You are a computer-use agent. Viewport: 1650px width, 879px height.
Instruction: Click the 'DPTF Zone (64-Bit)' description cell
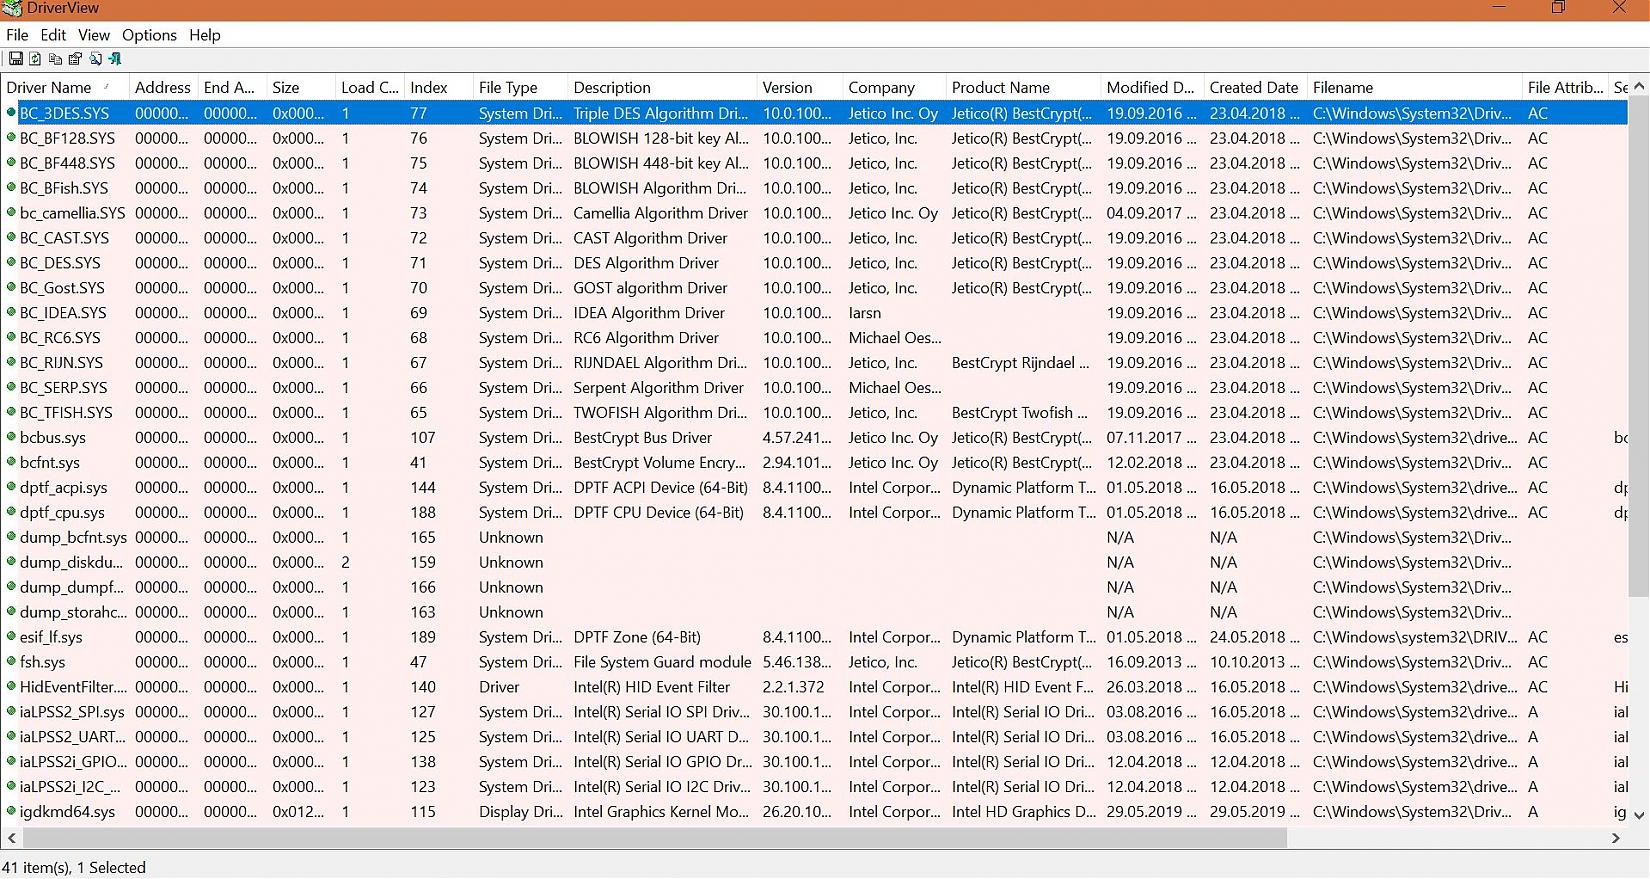click(x=637, y=637)
